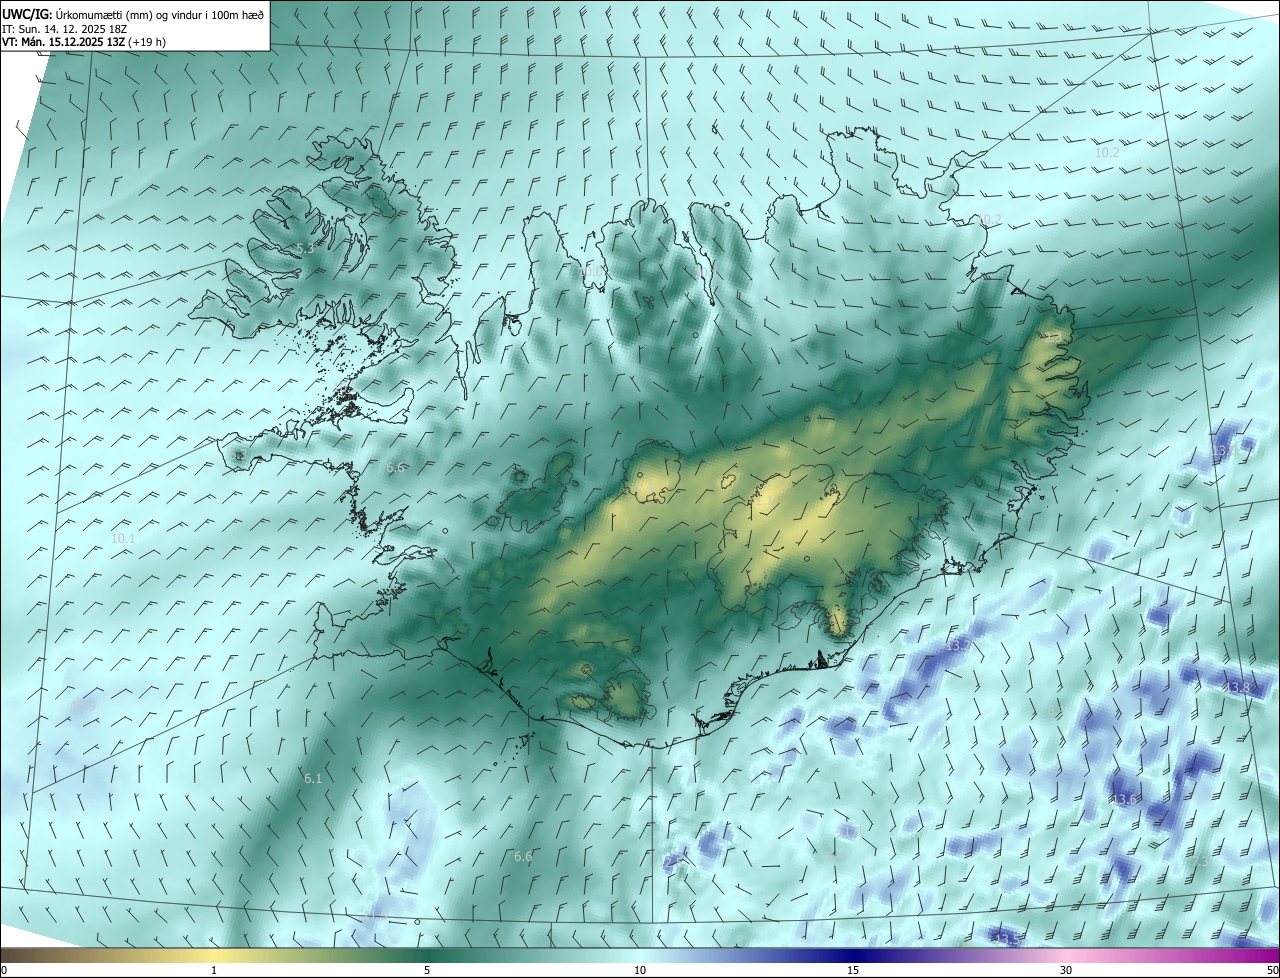
Task: Click the "13.2" value label on the map
Action: click(x=958, y=646)
